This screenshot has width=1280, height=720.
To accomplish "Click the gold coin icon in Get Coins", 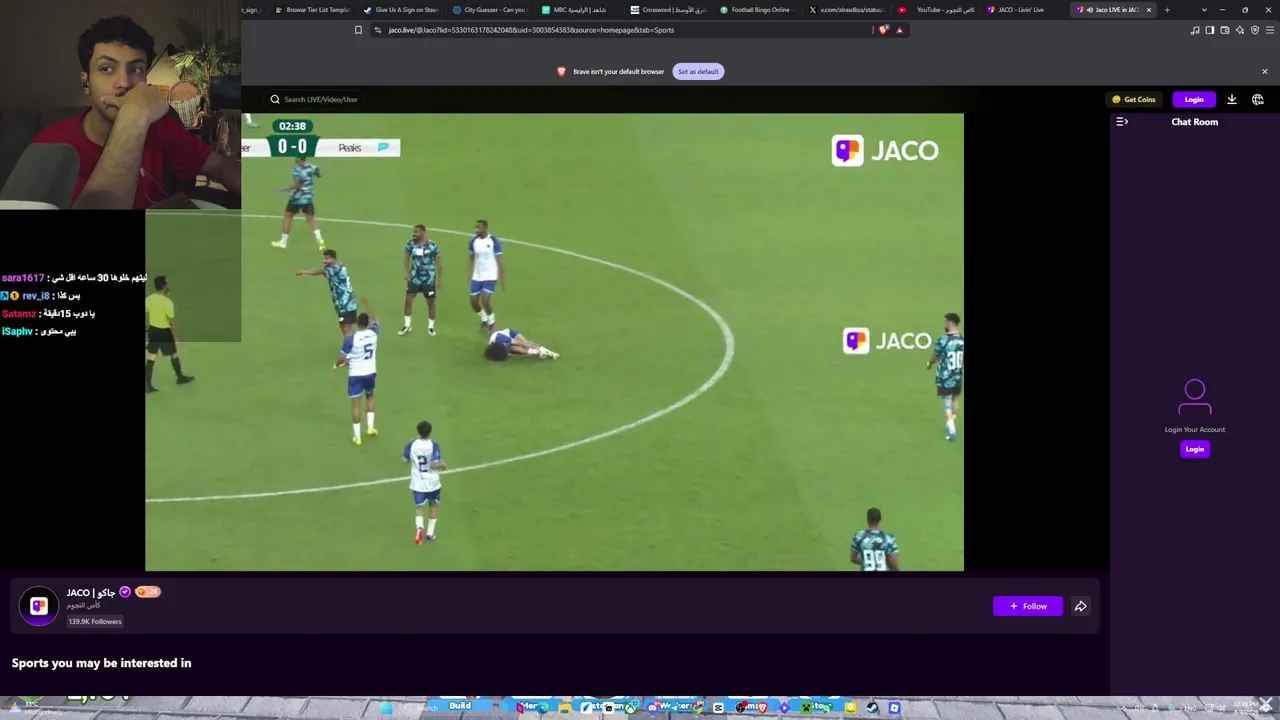I will (x=1116, y=99).
